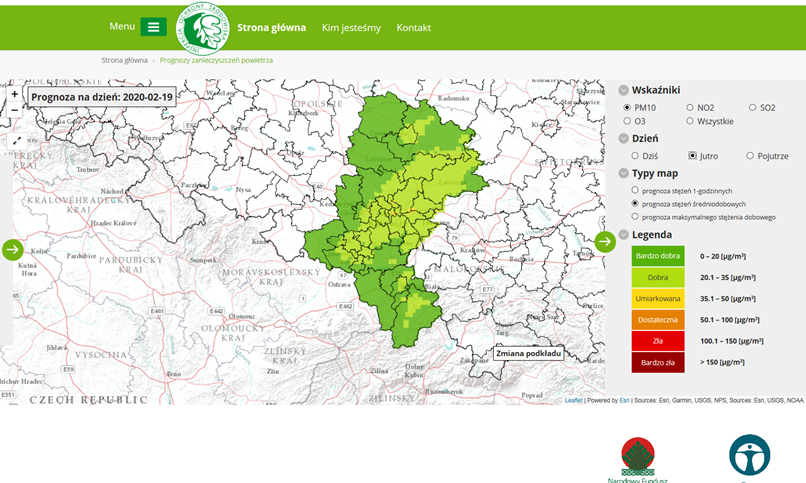The width and height of the screenshot is (806, 483).
Task: Click the Bardzo dobra green legend swatch
Action: pyautogui.click(x=657, y=257)
